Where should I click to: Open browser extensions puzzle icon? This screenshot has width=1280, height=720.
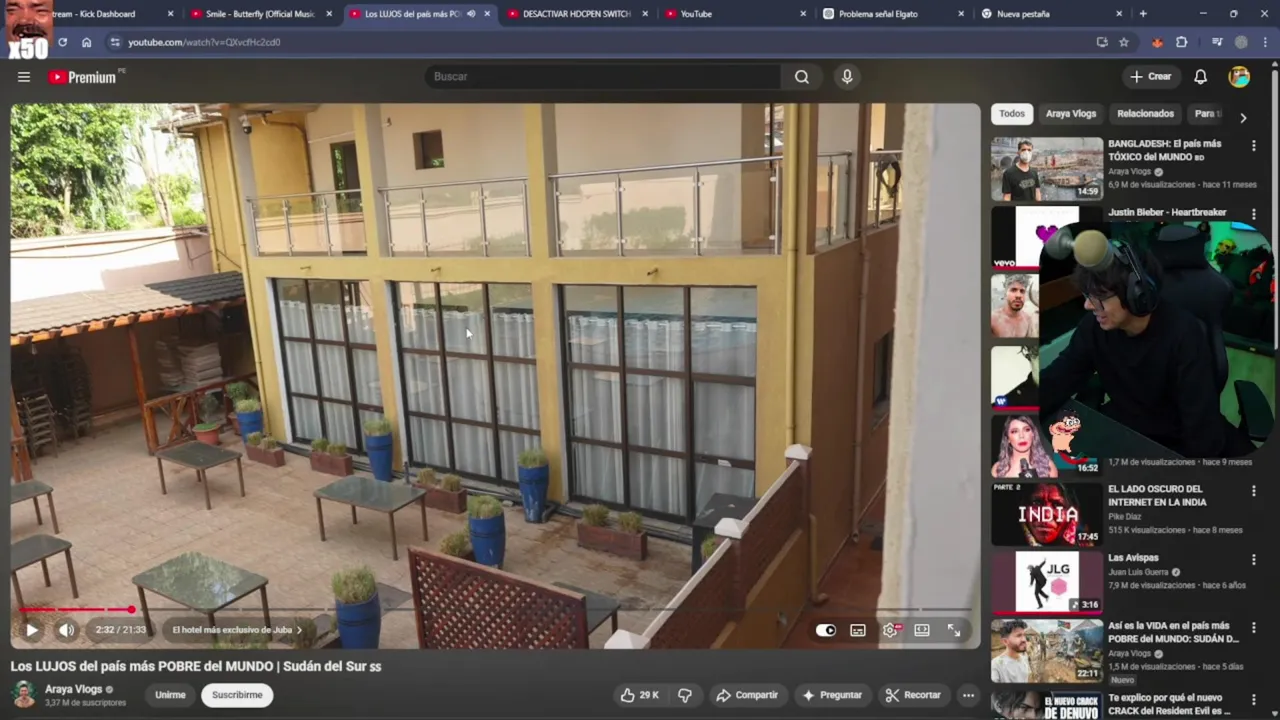click(1182, 42)
